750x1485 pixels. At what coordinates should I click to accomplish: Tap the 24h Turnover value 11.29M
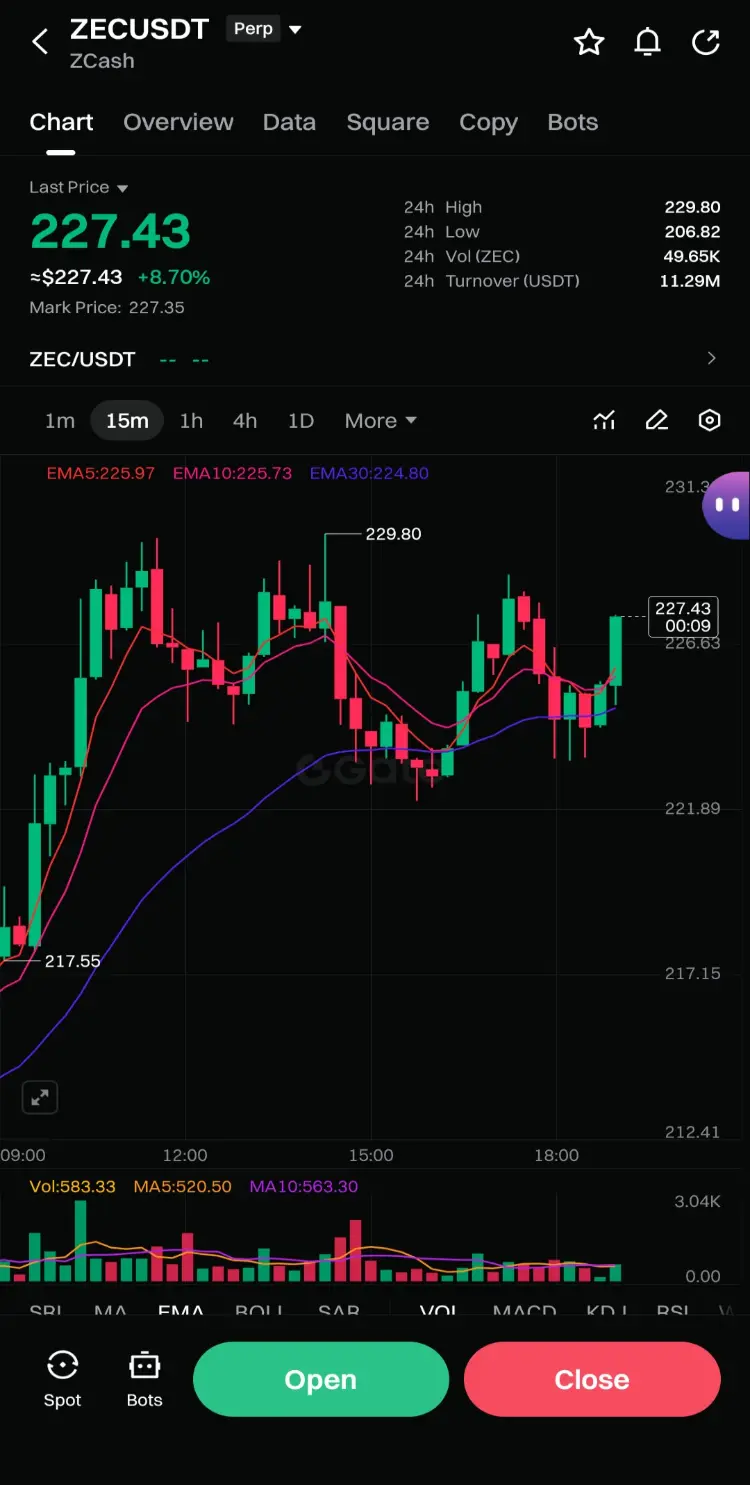point(690,281)
